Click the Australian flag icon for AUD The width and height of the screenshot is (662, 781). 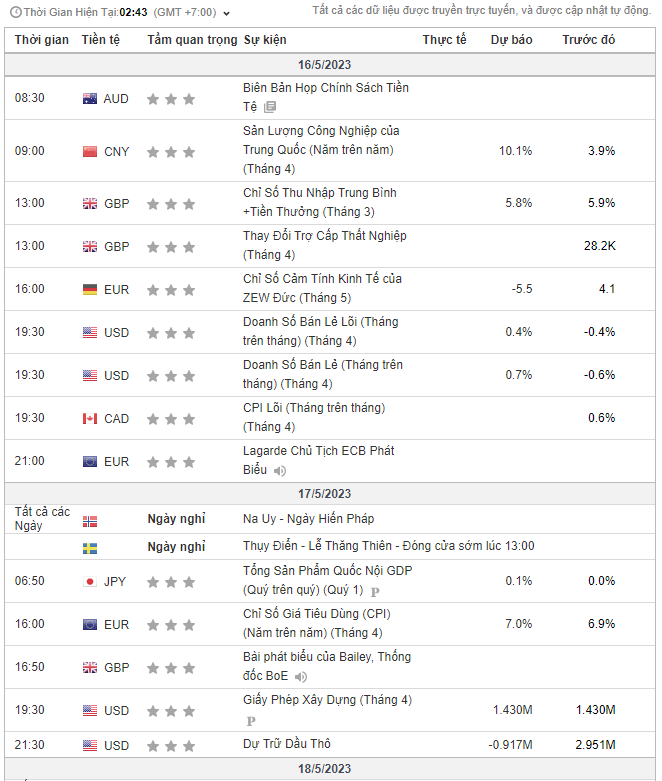pyautogui.click(x=90, y=99)
